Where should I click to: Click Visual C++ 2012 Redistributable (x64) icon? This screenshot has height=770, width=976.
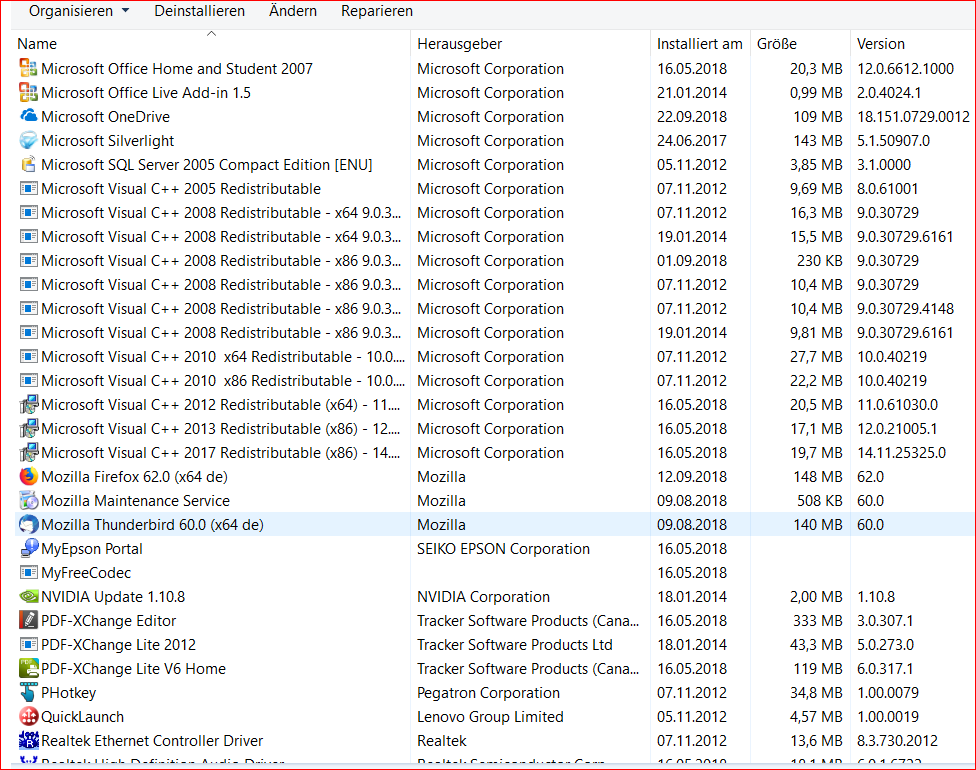(29, 405)
